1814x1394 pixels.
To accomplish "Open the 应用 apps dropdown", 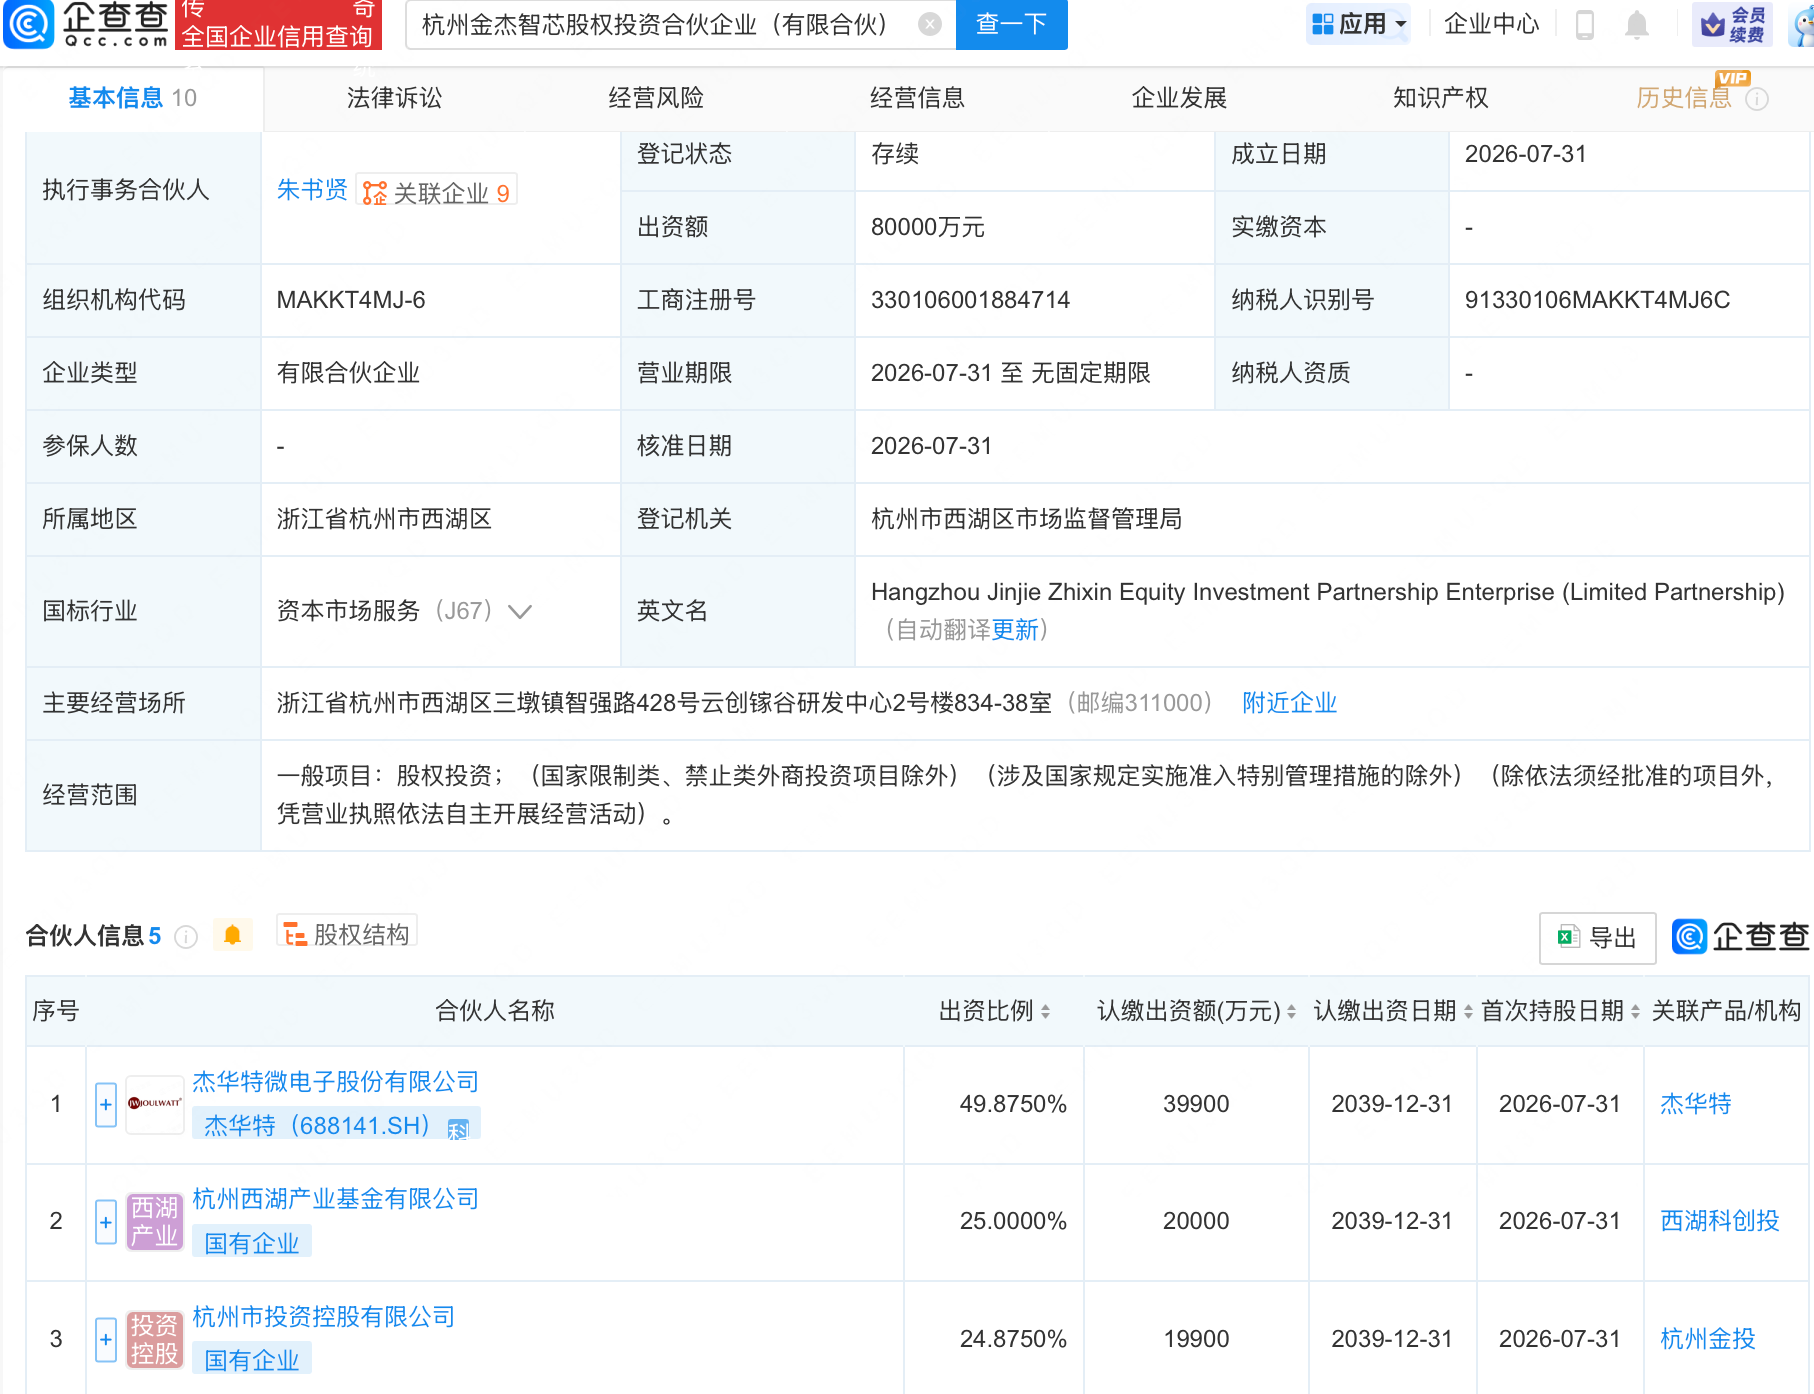I will [x=1359, y=24].
